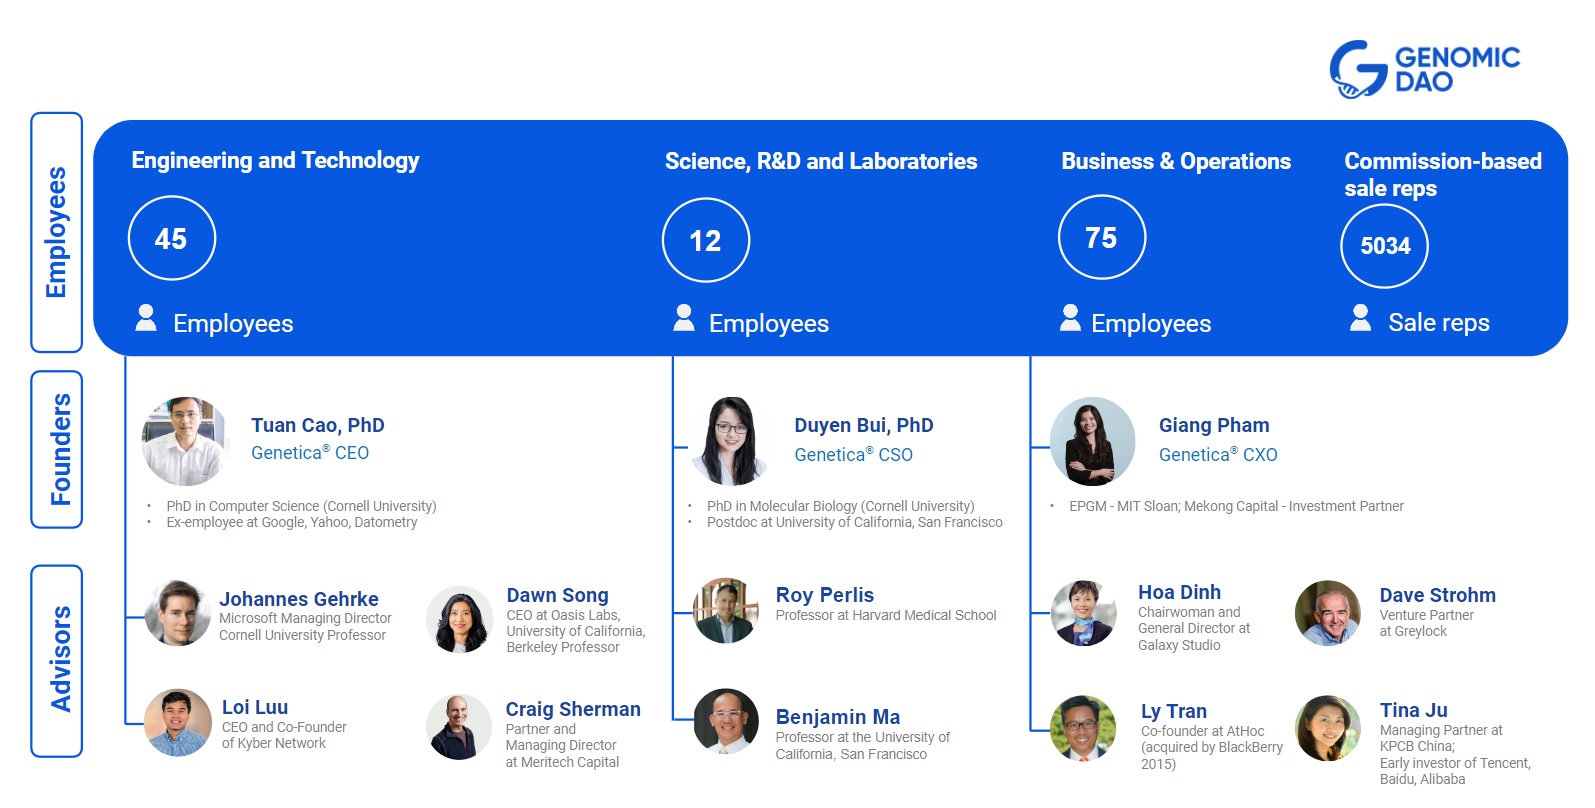This screenshot has width=1595, height=808.
Task: Click the Commission-based sale reps heading
Action: tap(1443, 174)
